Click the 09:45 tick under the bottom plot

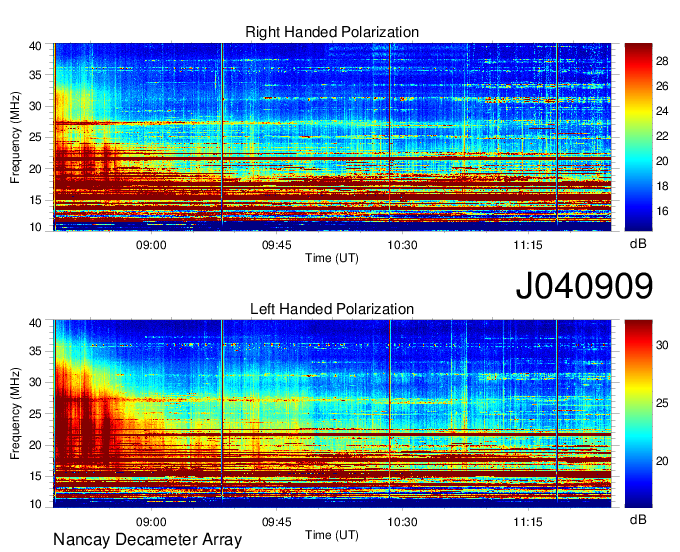277,522
